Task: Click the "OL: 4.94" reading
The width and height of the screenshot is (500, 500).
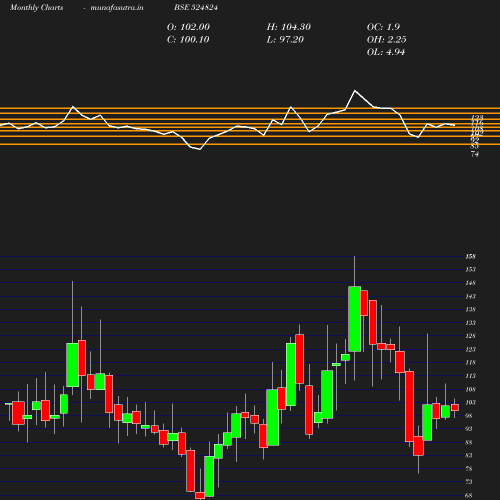Action: pos(386,52)
